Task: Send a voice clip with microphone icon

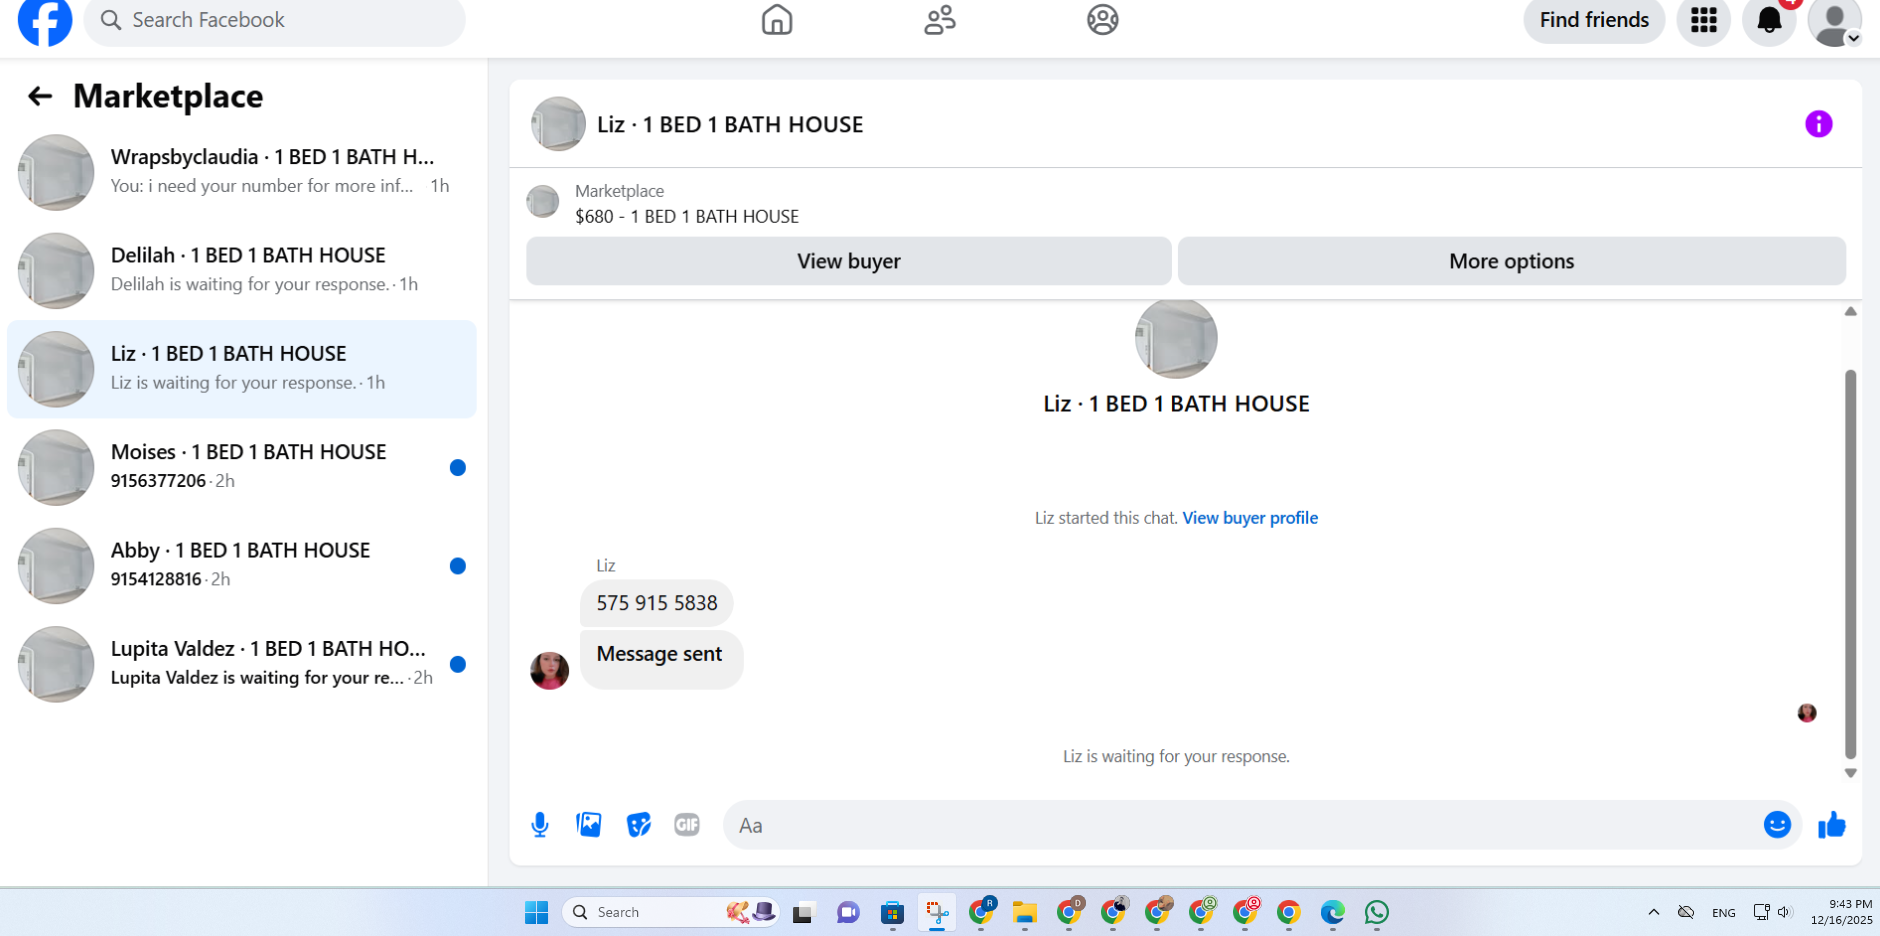Action: (x=540, y=825)
